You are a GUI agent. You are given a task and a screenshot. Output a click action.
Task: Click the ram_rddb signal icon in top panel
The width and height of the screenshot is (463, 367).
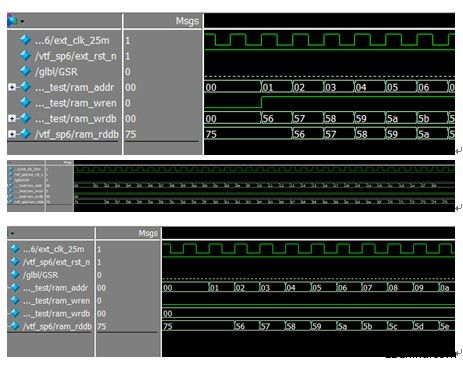pos(25,134)
